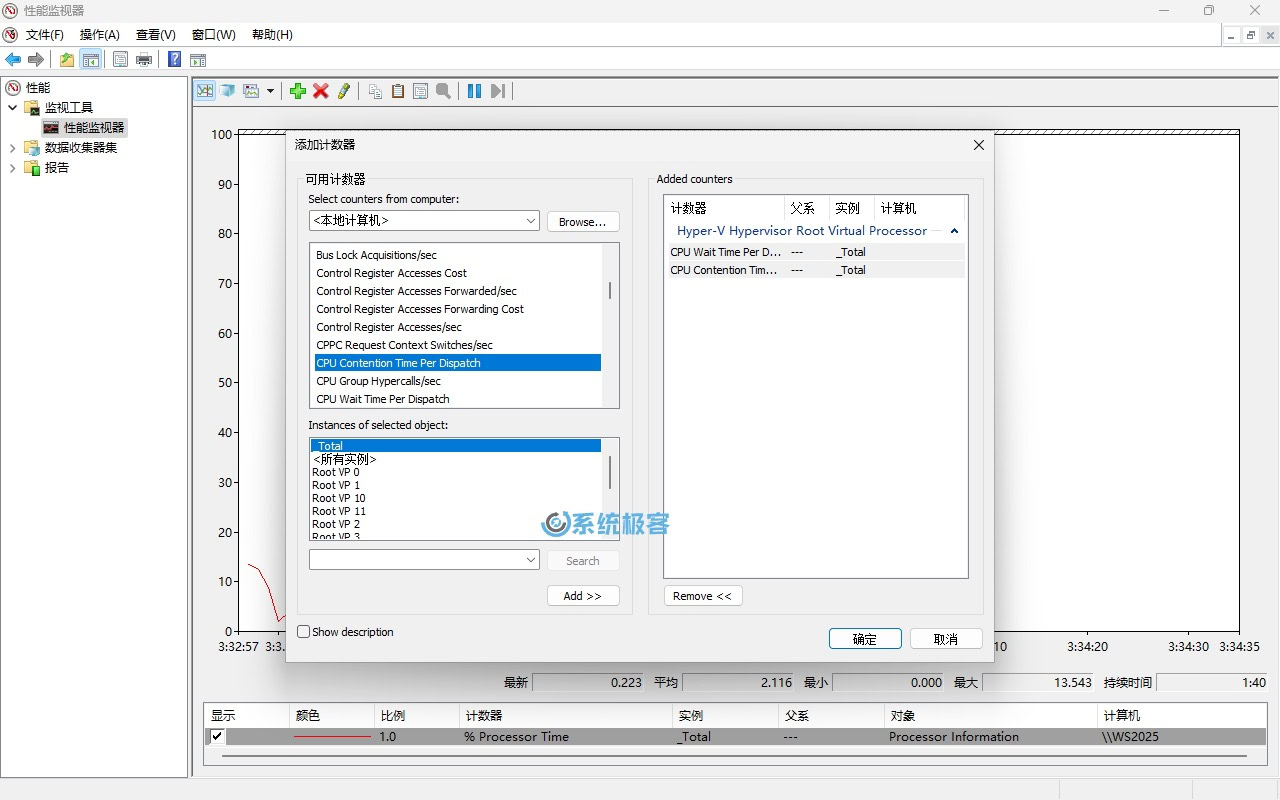Open the 文件(F) menu
This screenshot has width=1280, height=800.
pyautogui.click(x=45, y=34)
